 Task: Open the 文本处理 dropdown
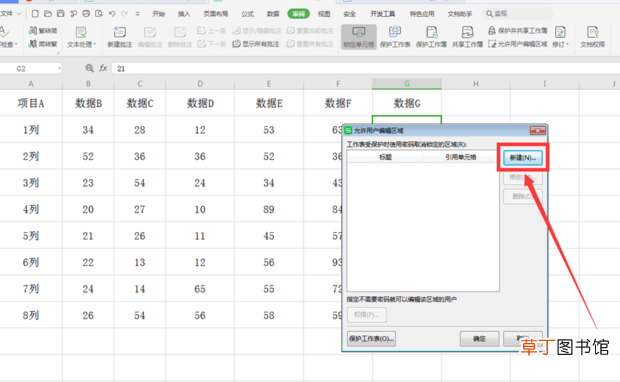click(x=81, y=37)
